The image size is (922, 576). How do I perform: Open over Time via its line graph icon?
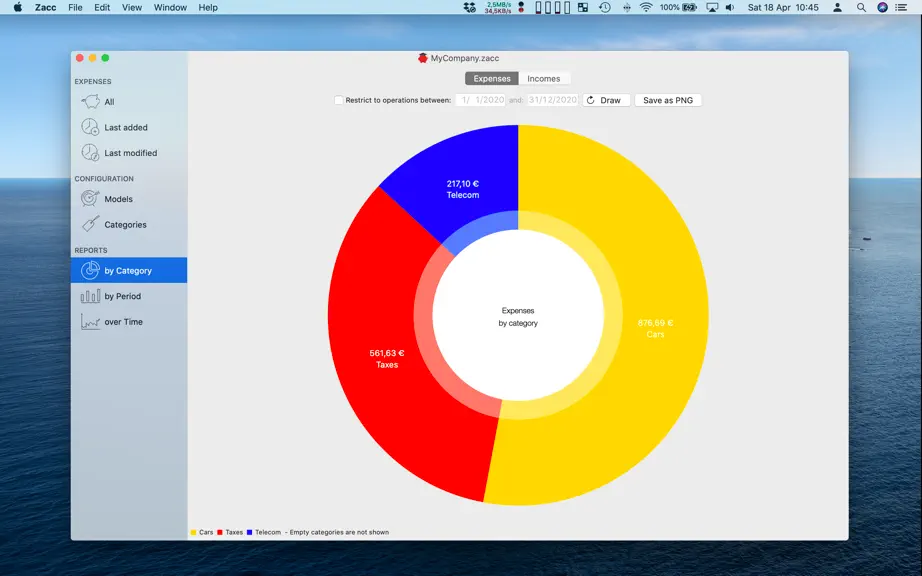90,322
